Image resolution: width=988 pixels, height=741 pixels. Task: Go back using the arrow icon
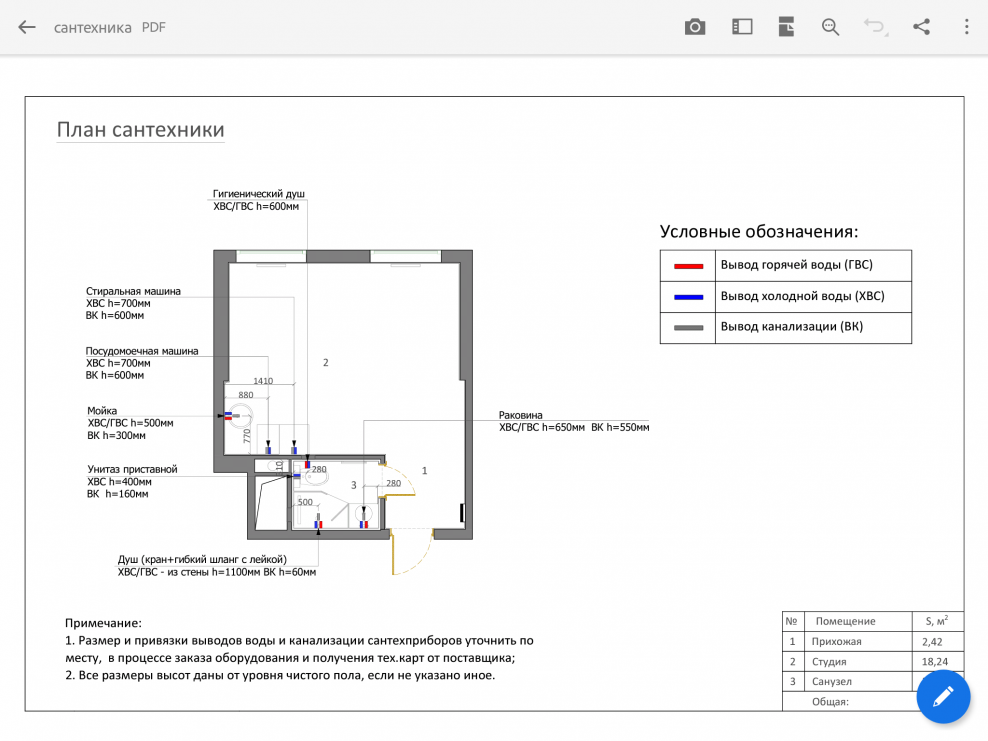(x=27, y=27)
